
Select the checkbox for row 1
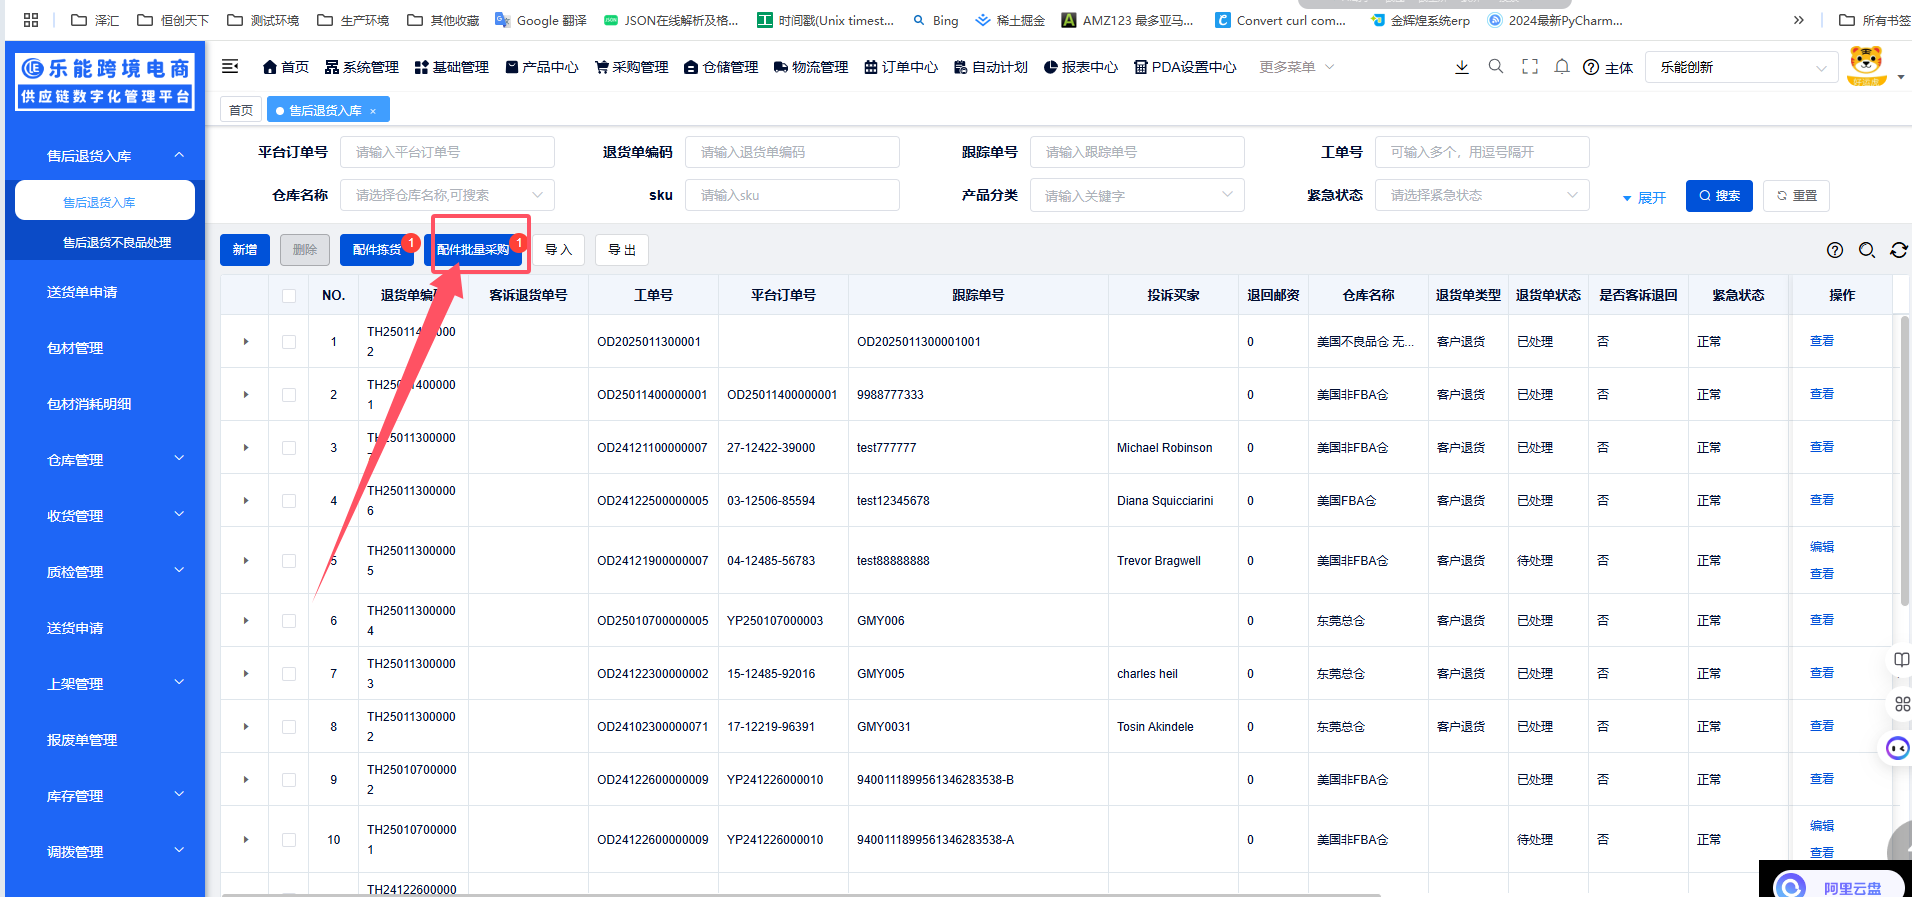point(289,342)
